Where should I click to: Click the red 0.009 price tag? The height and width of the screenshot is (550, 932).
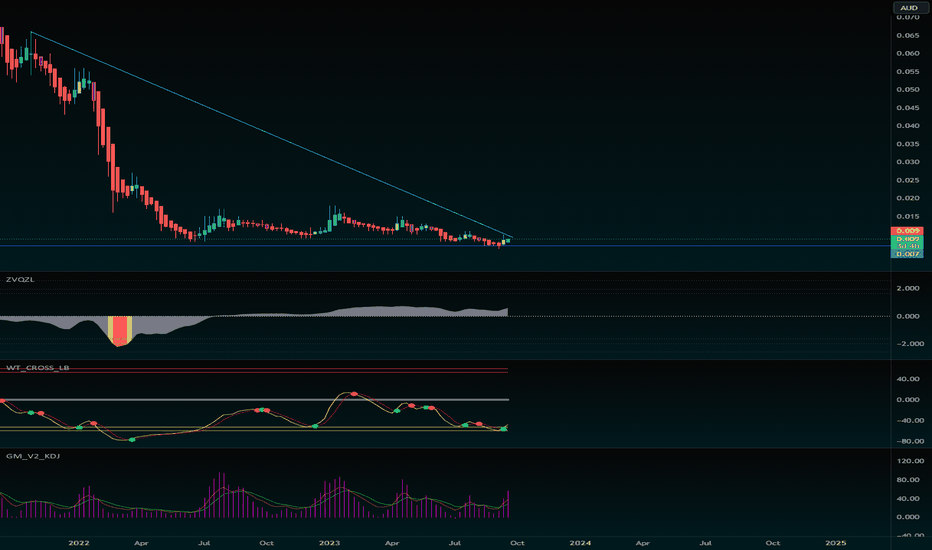pyautogui.click(x=907, y=231)
